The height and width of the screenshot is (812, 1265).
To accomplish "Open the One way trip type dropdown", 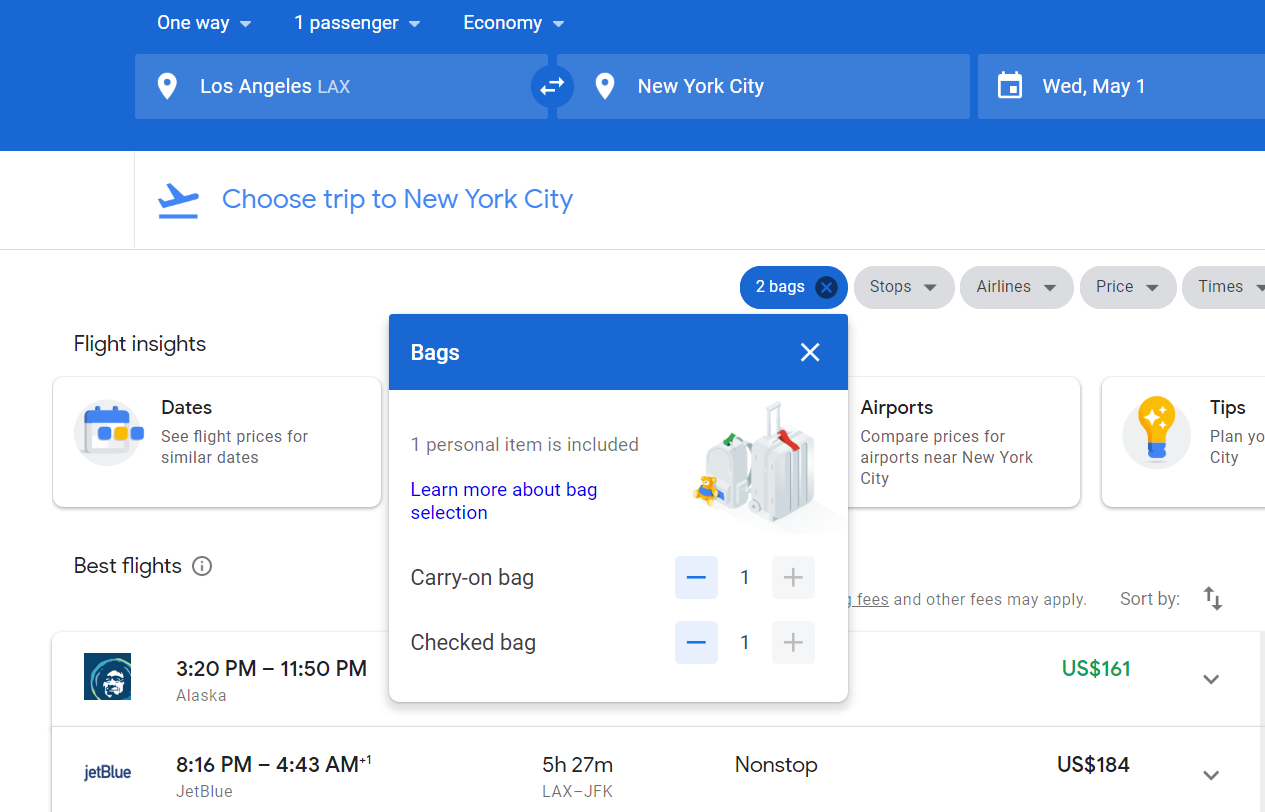I will pyautogui.click(x=204, y=23).
